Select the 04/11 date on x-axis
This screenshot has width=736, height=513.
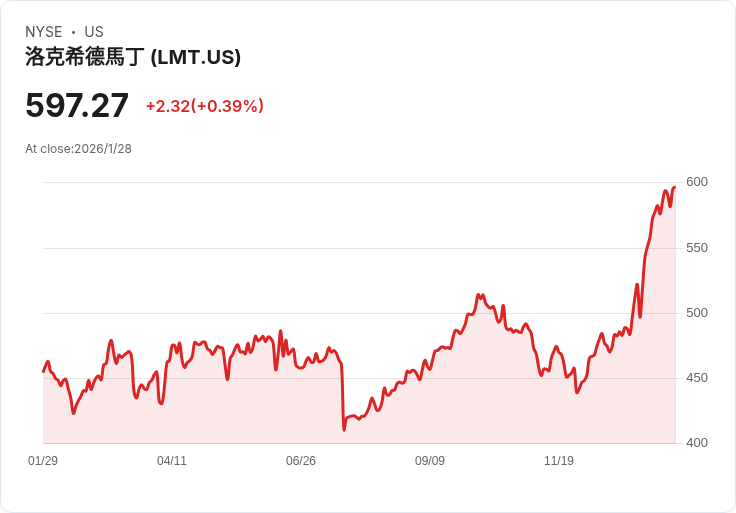click(172, 460)
